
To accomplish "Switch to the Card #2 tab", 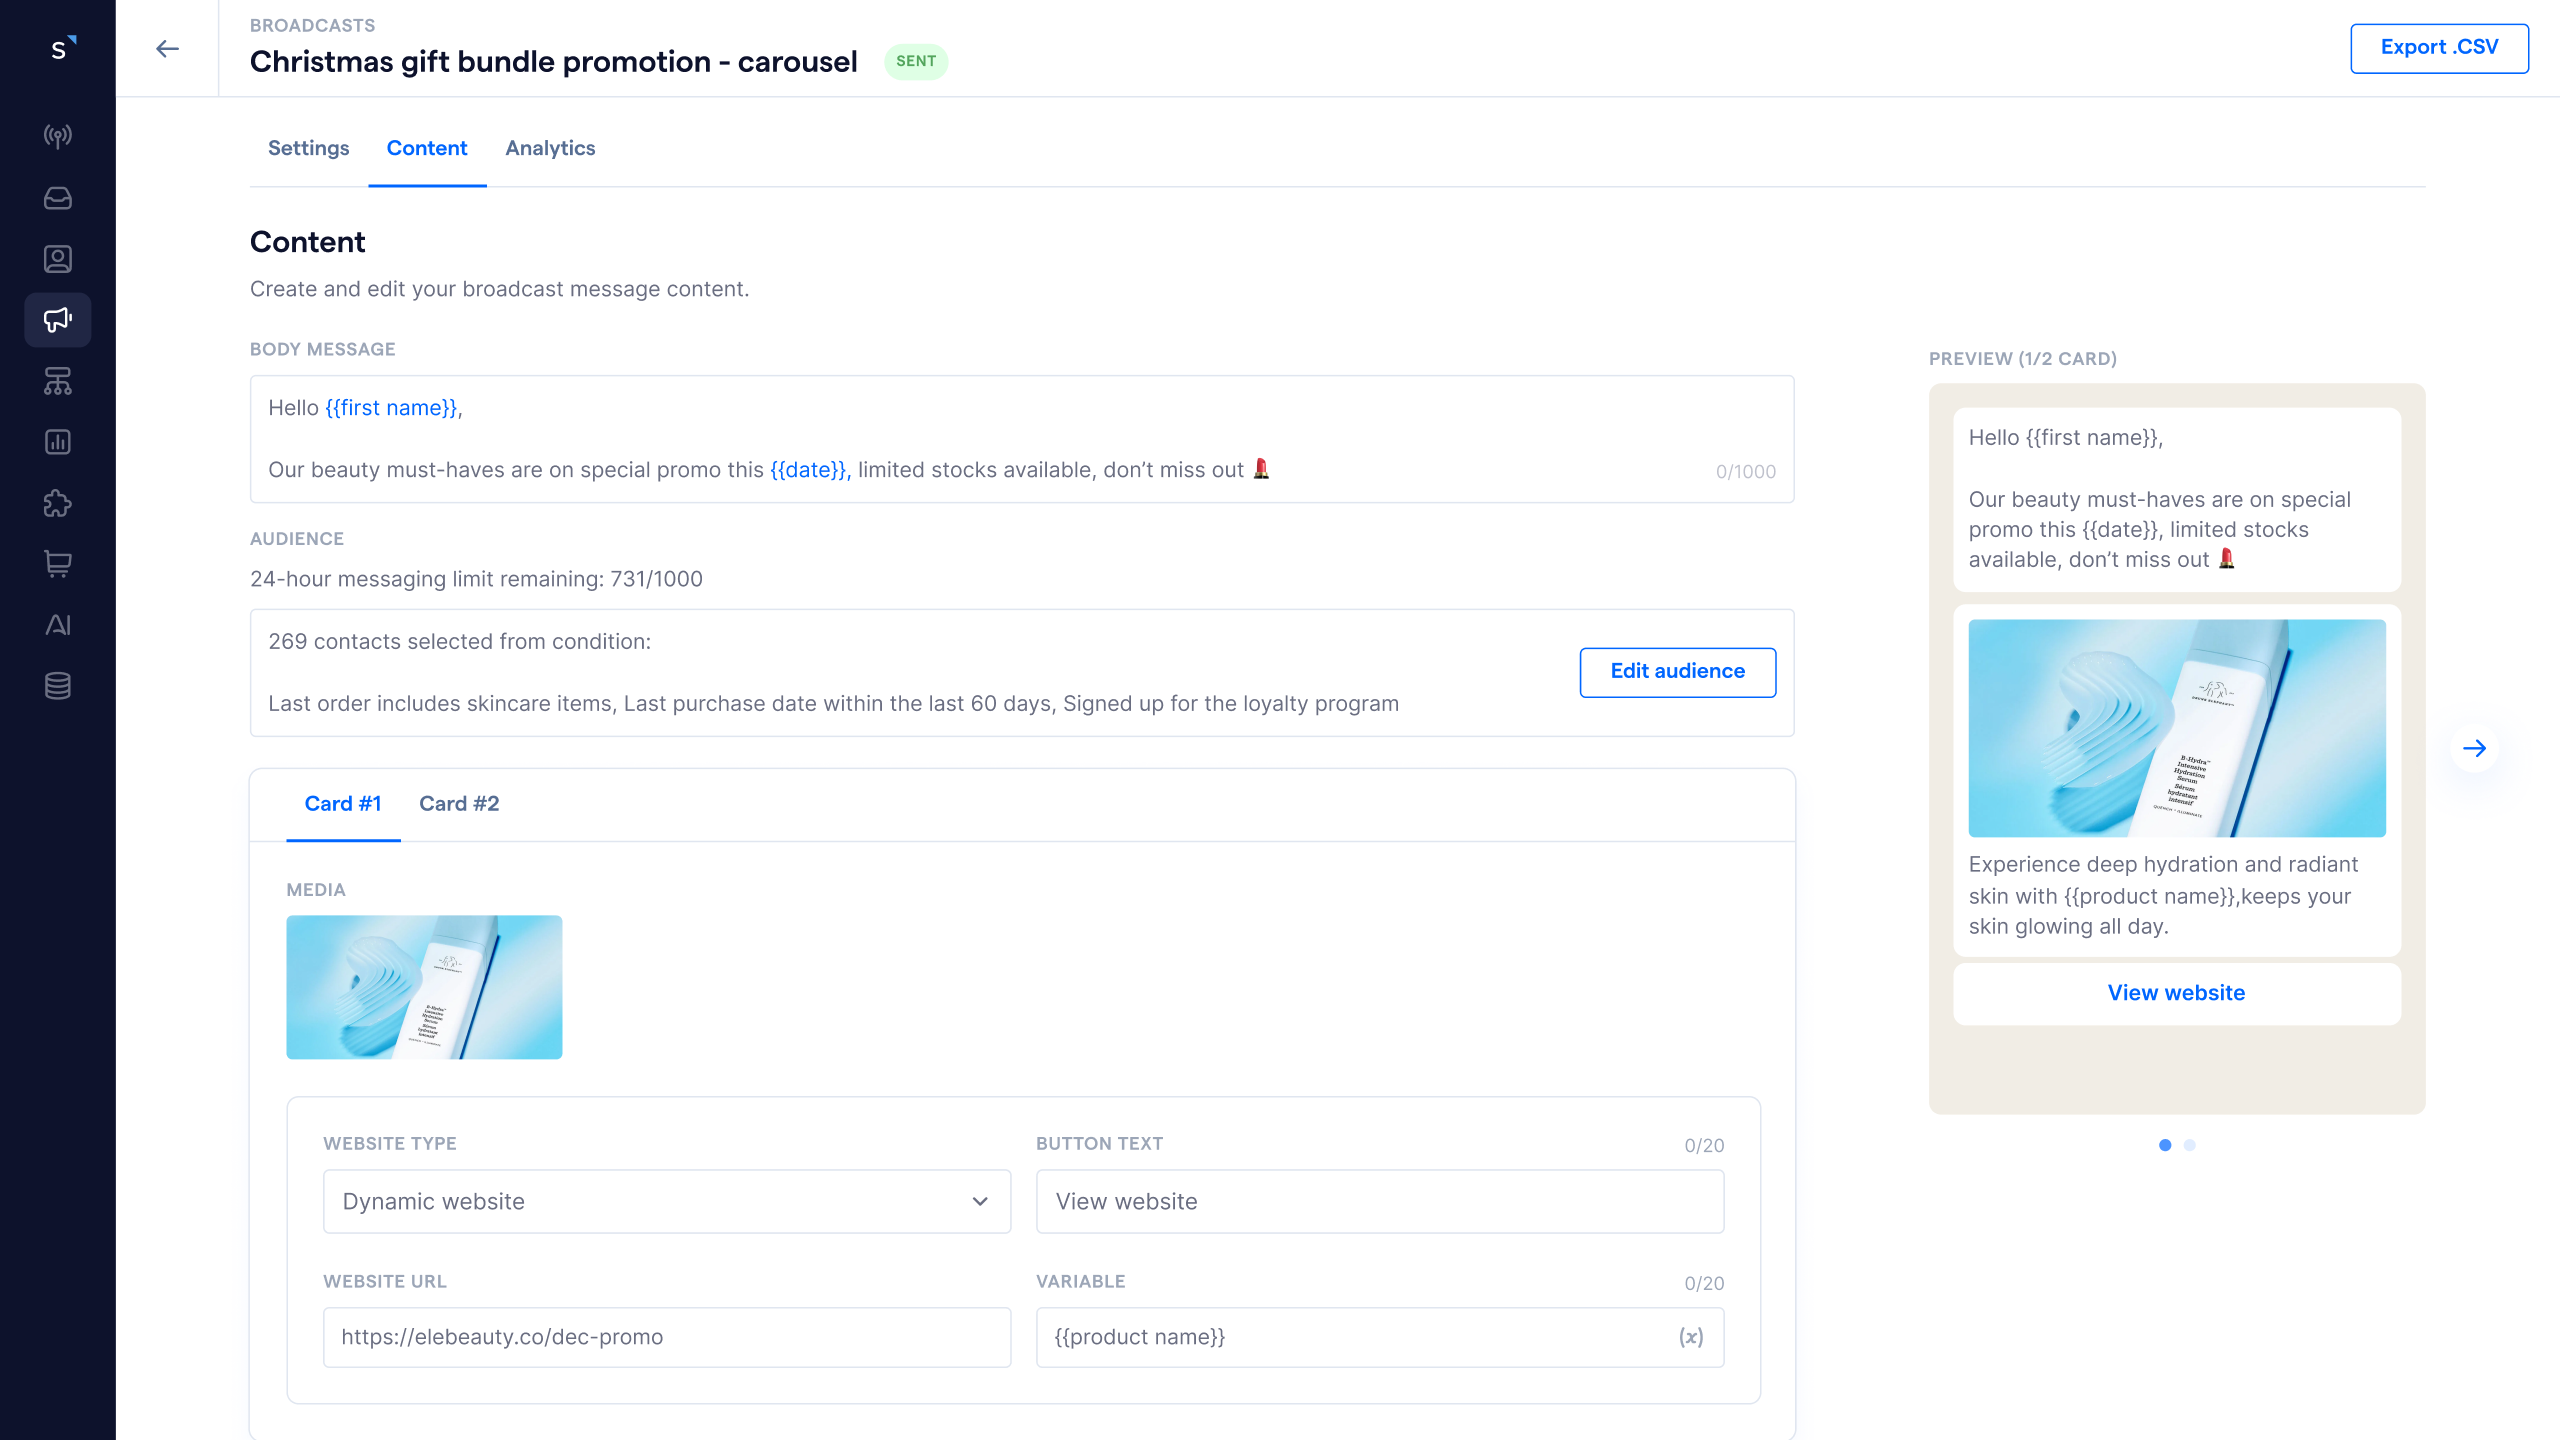I will click(x=459, y=804).
